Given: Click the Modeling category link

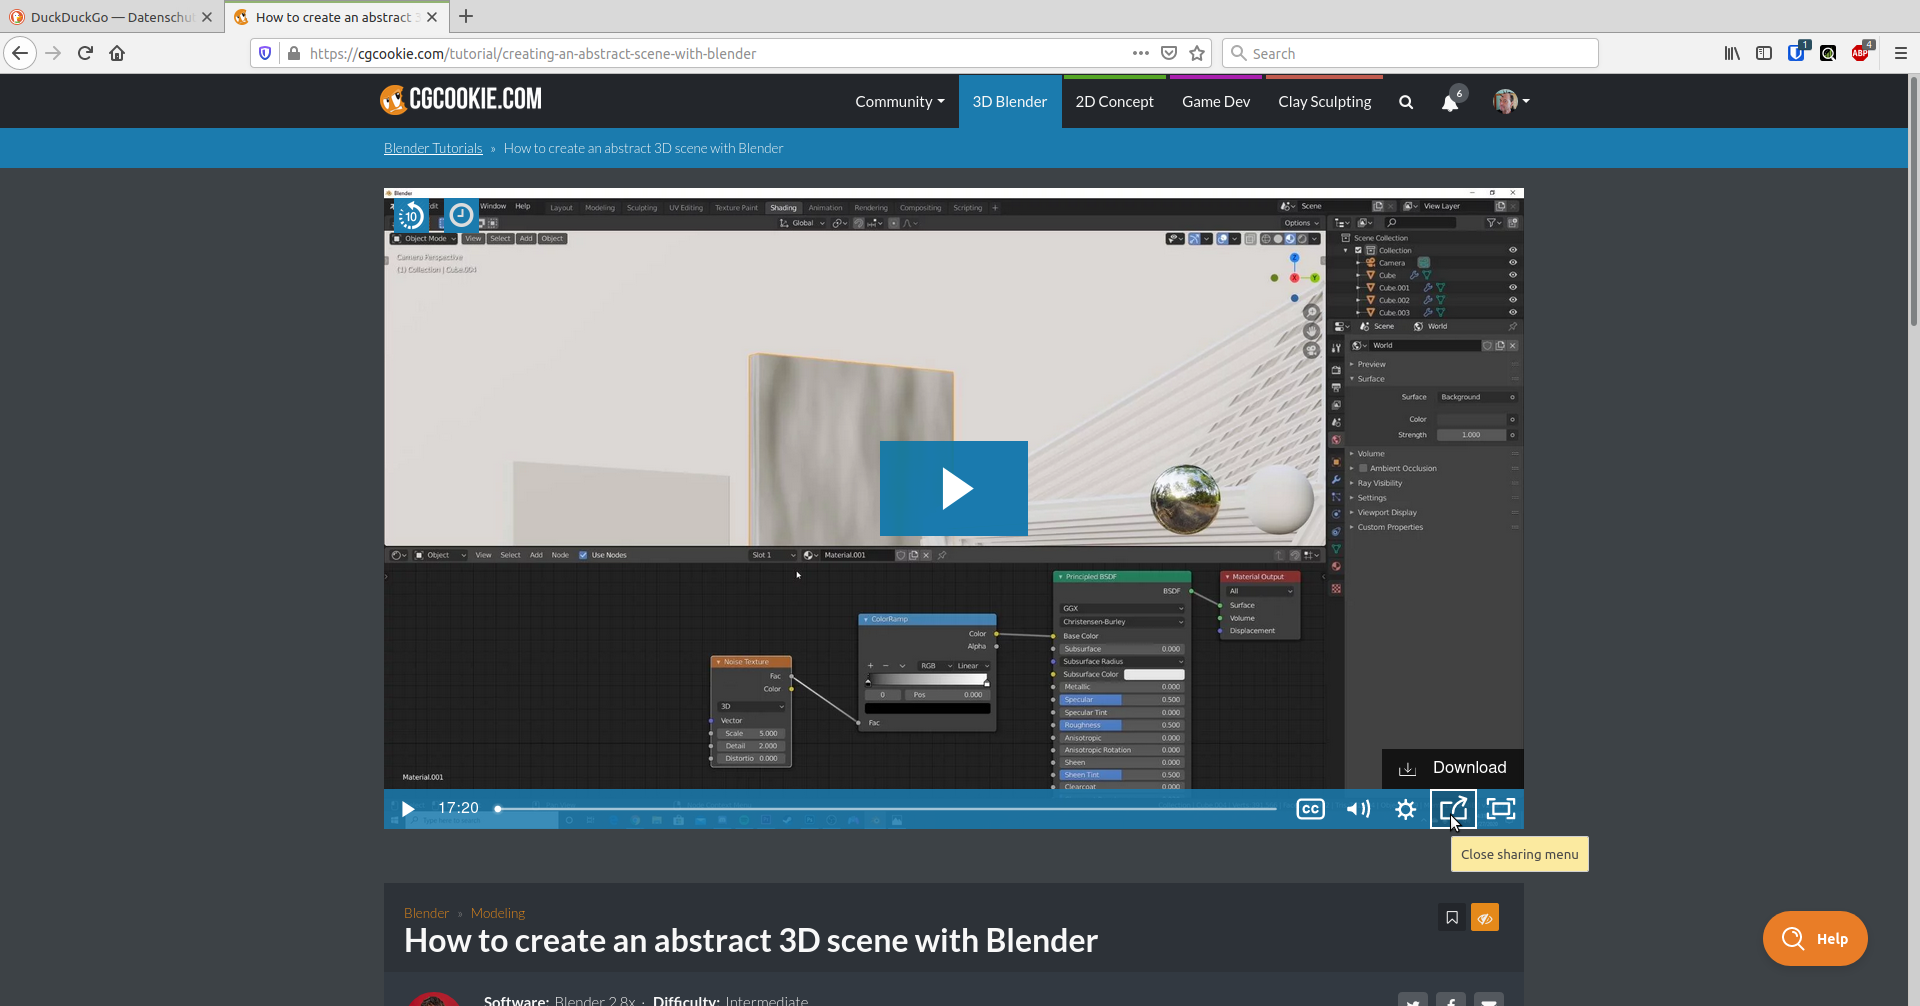Looking at the screenshot, I should pyautogui.click(x=498, y=913).
